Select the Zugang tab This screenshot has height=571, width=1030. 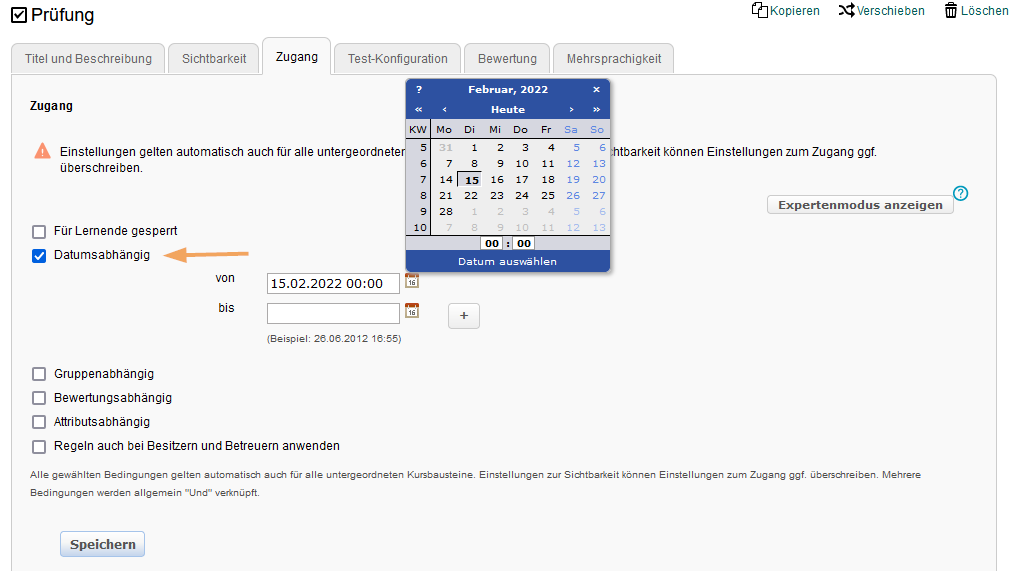(297, 57)
